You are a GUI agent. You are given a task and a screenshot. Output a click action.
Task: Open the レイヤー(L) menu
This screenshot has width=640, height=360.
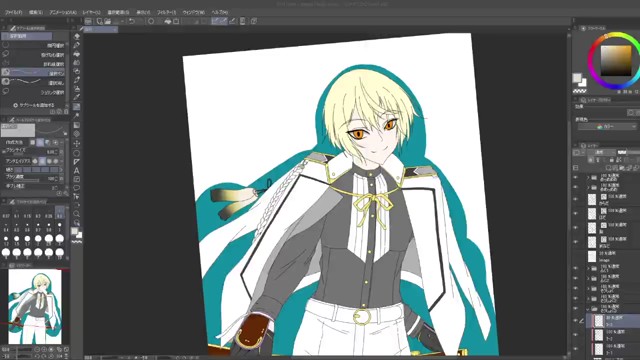pyautogui.click(x=91, y=12)
